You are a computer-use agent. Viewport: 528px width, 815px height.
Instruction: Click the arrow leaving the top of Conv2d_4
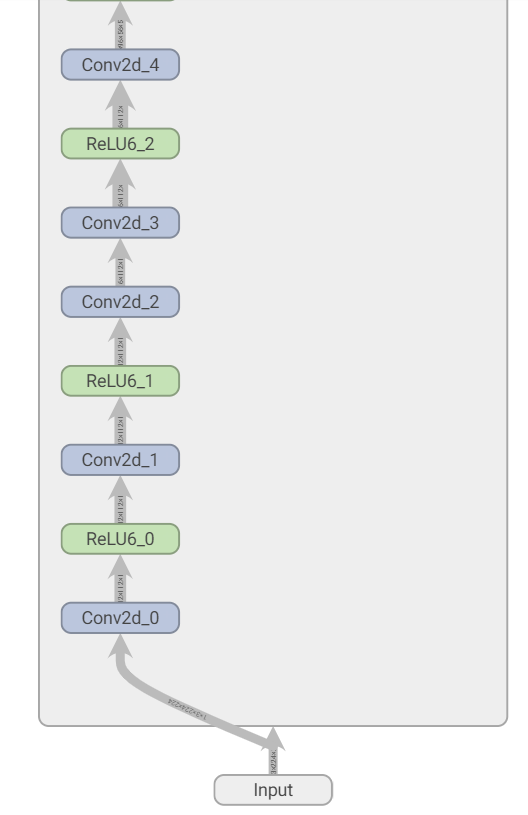pos(120,25)
